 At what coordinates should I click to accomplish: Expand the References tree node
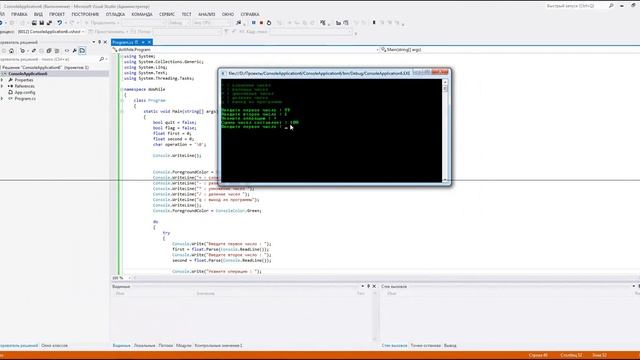pyautogui.click(x=2, y=86)
